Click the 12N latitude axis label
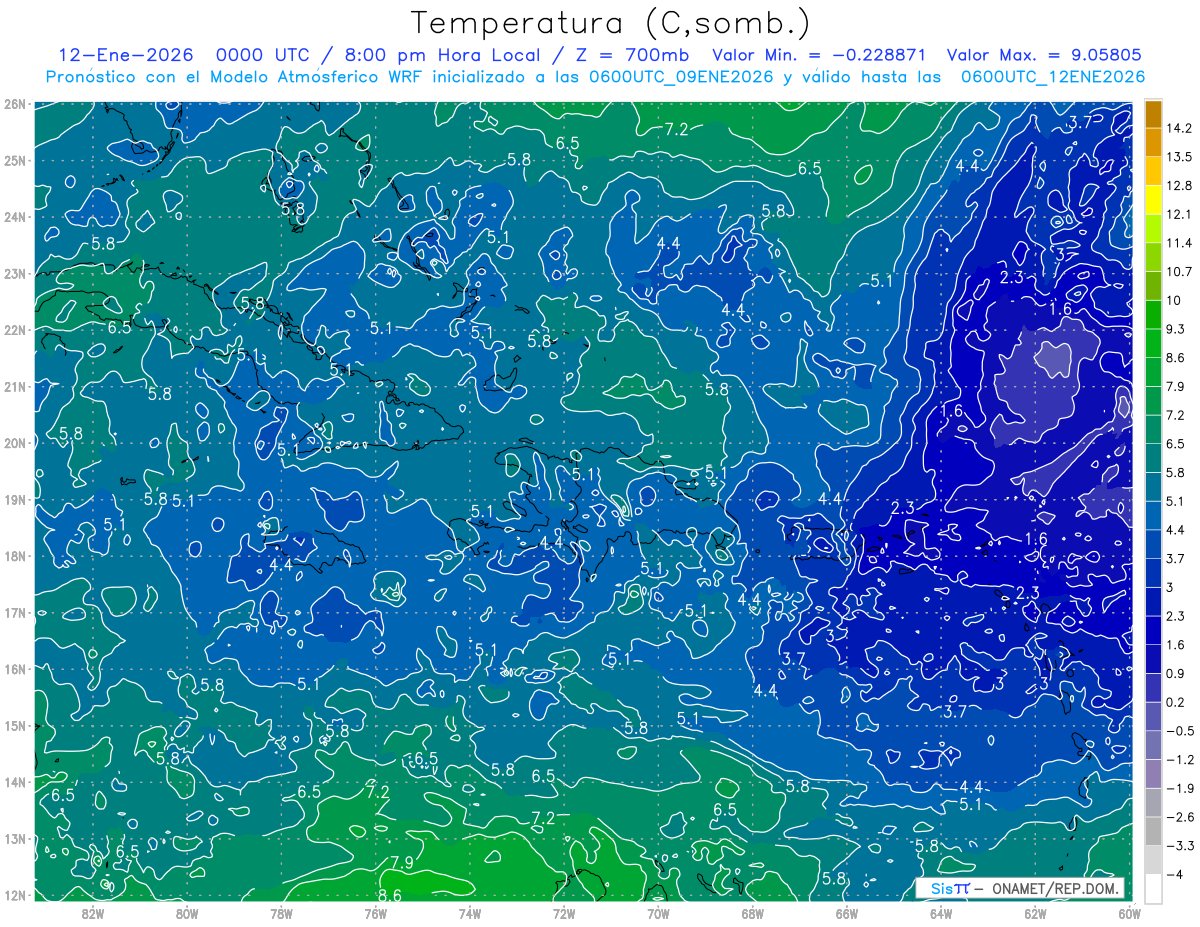Screen dimensions: 1200x927 click(x=14, y=894)
